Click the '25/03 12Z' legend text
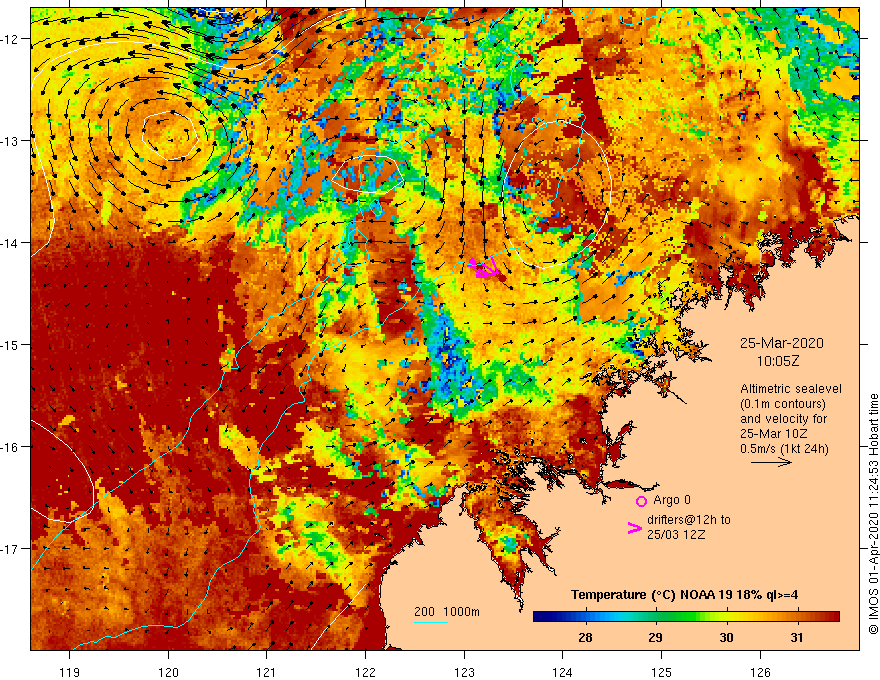The height and width of the screenshot is (680, 880). [676, 535]
